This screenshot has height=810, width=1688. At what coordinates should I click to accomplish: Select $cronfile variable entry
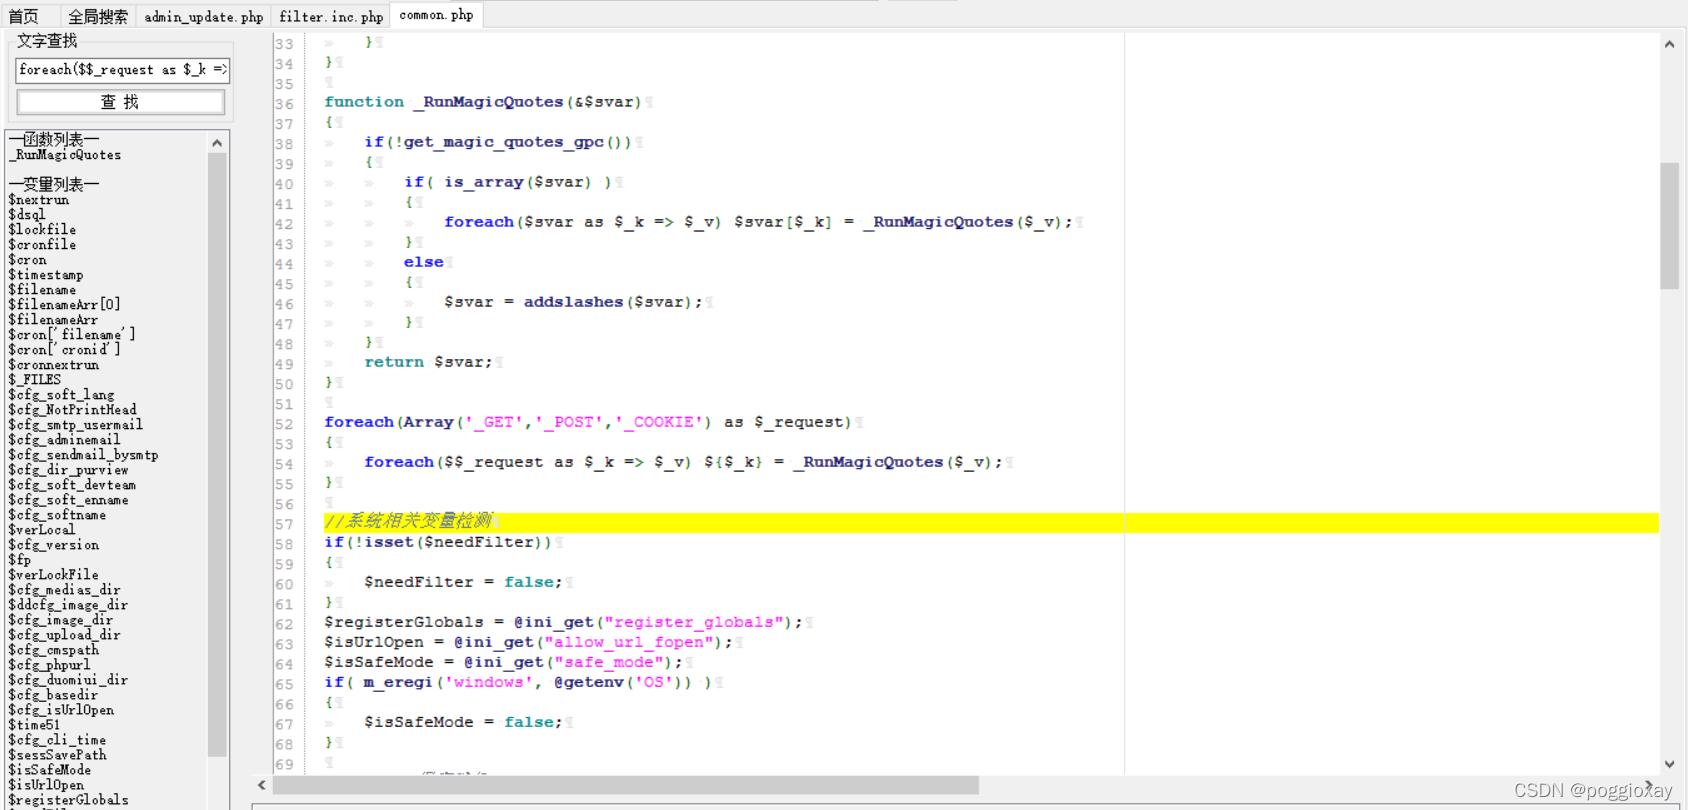tap(42, 245)
